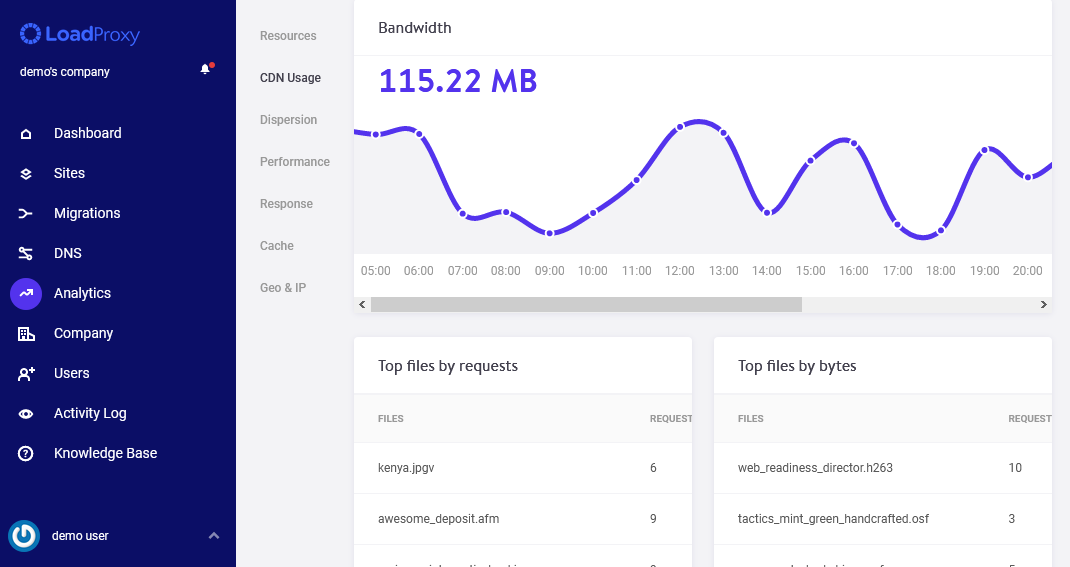Image resolution: width=1070 pixels, height=567 pixels.
Task: Click the Company building icon
Action: click(x=26, y=334)
